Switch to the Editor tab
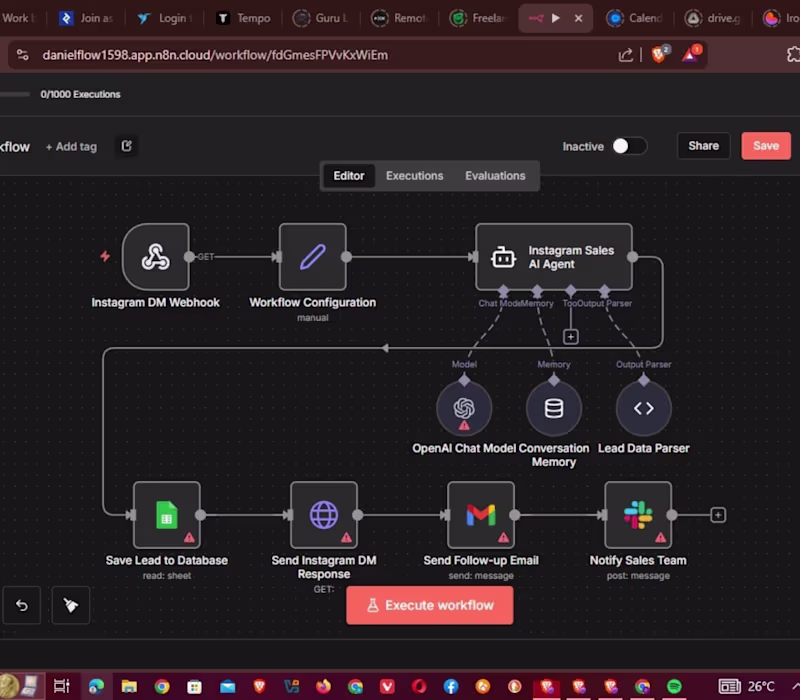 coord(349,176)
